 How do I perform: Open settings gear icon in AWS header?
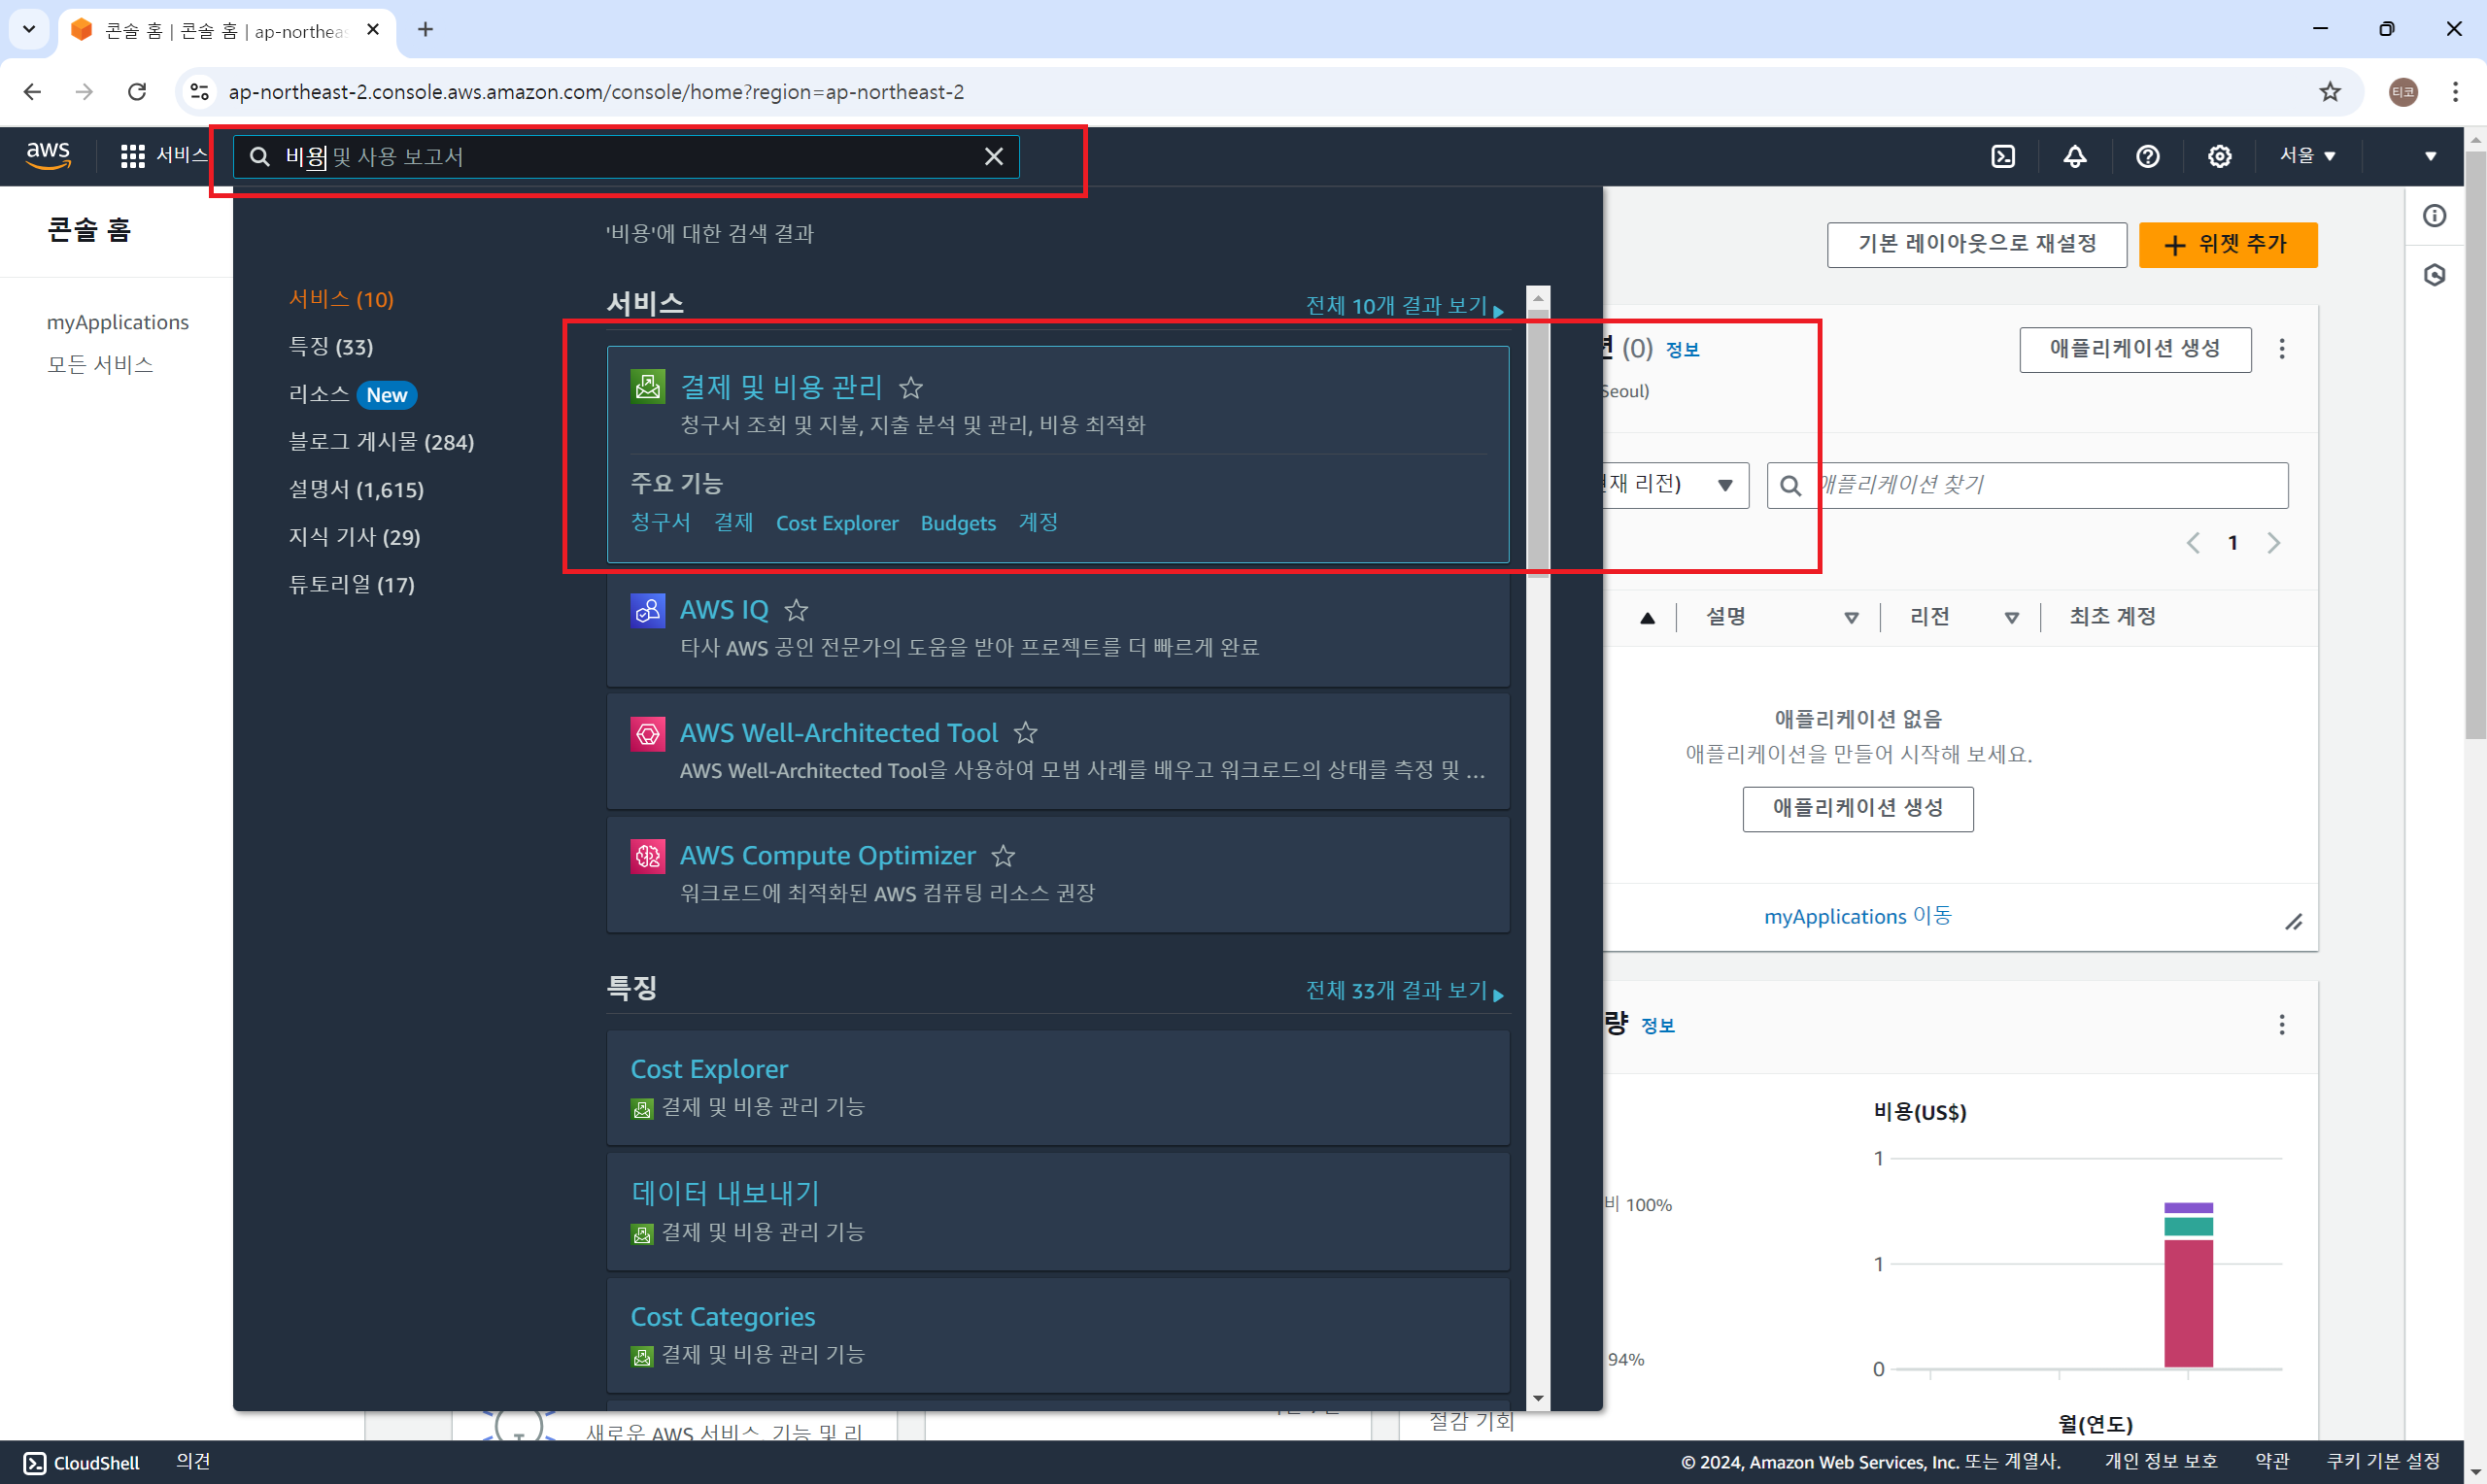(2219, 156)
